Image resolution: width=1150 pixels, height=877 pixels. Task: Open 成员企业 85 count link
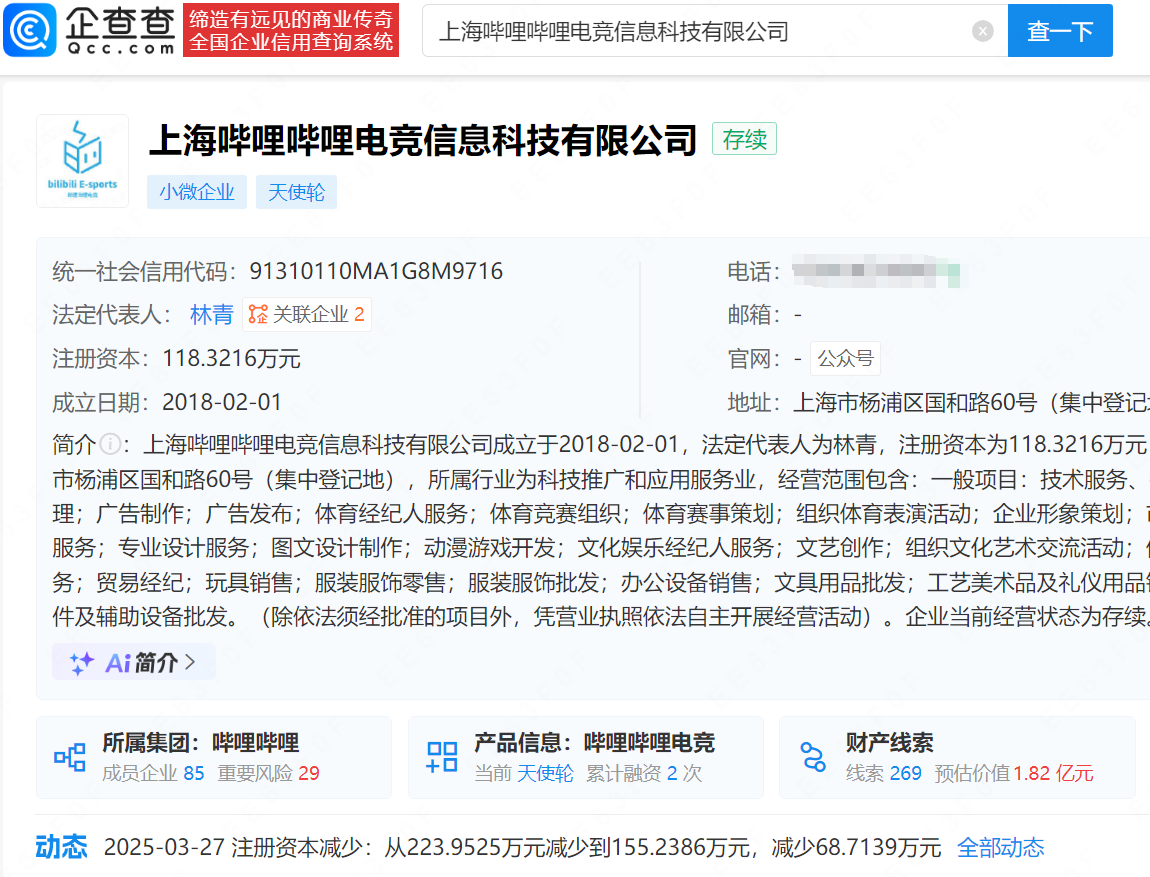pyautogui.click(x=193, y=773)
